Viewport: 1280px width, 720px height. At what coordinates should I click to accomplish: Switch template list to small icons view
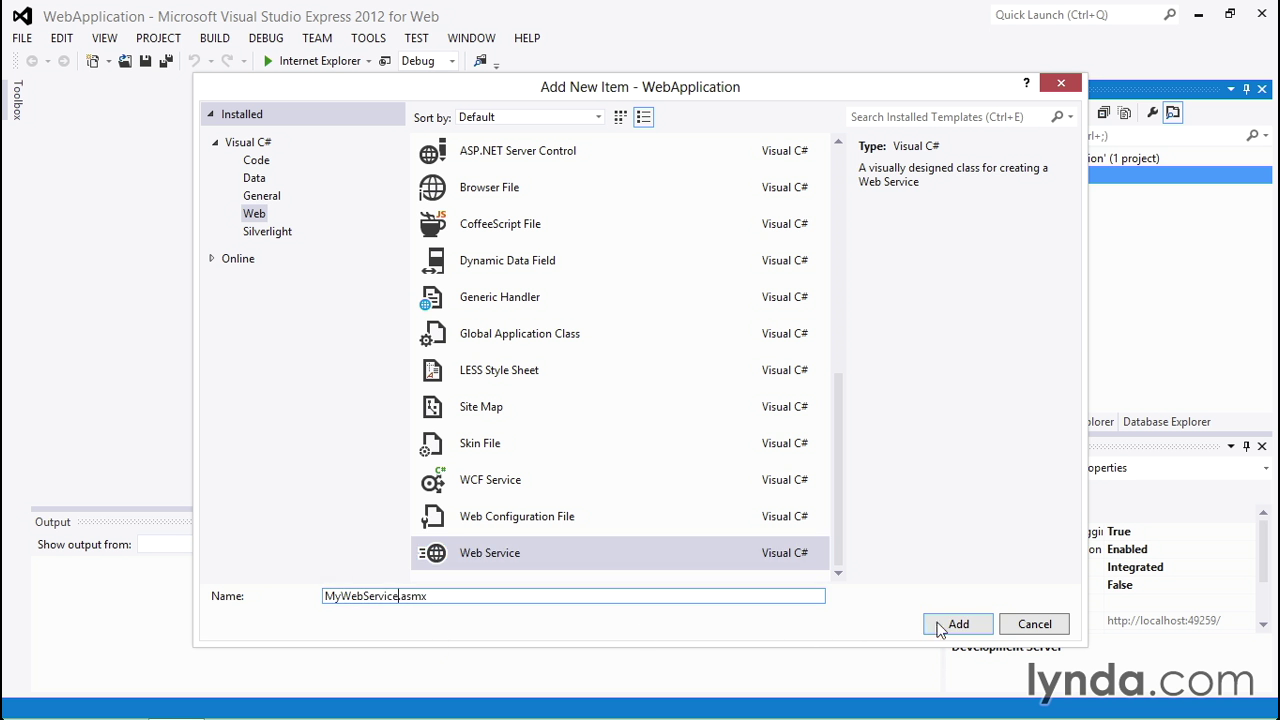coord(620,117)
